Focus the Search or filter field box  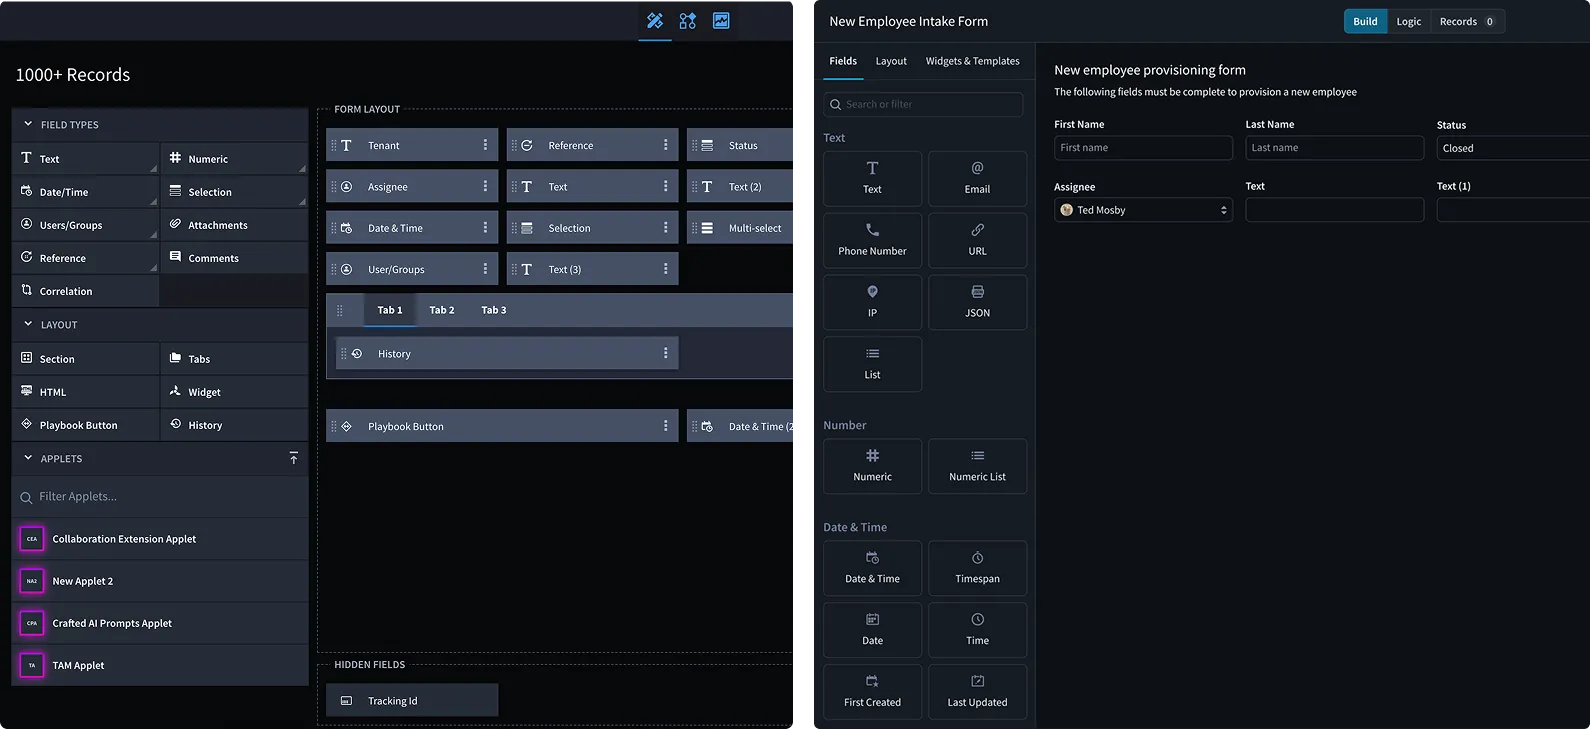point(923,104)
